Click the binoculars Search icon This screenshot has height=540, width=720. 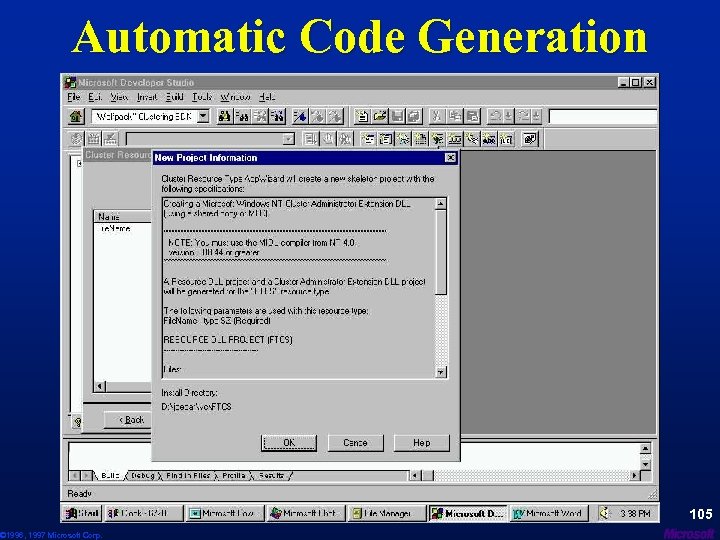pos(224,116)
